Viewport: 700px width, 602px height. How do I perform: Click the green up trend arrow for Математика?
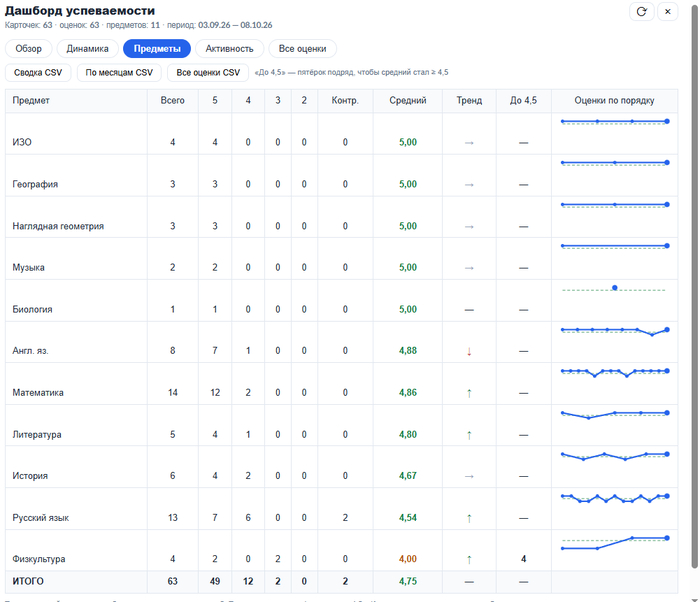(x=469, y=393)
